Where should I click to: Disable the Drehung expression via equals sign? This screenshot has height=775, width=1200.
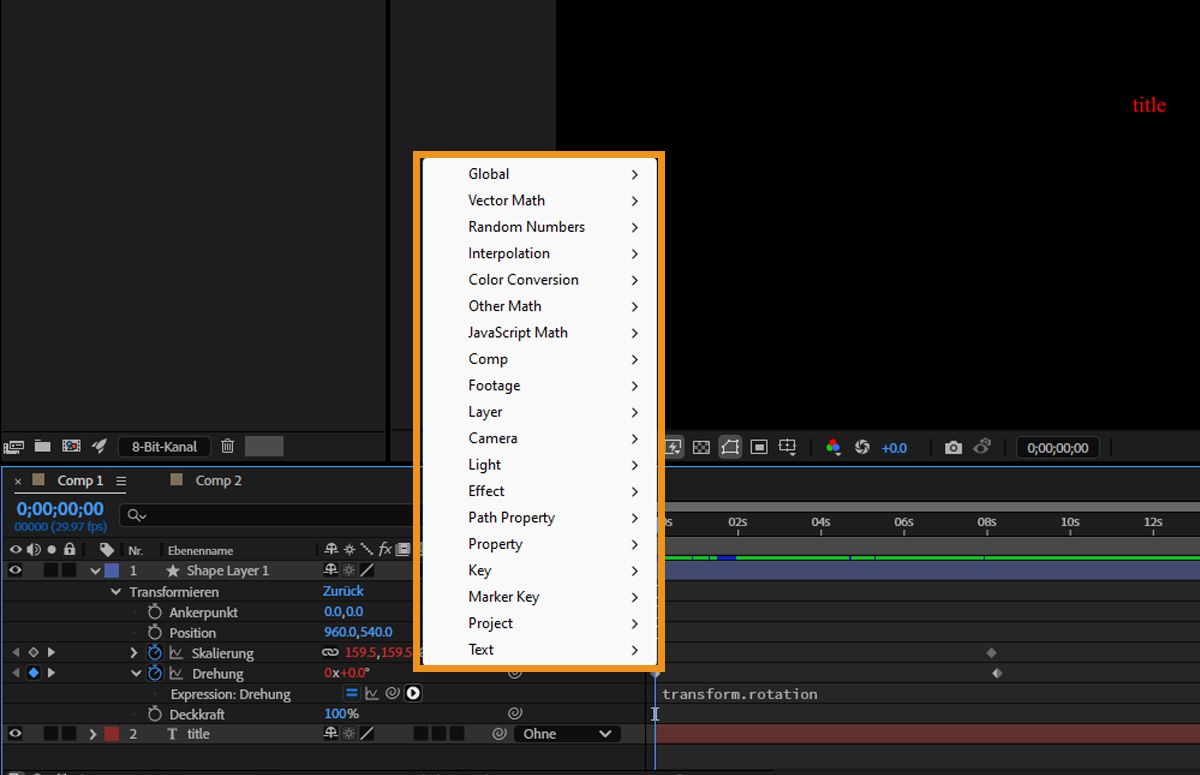coord(351,693)
